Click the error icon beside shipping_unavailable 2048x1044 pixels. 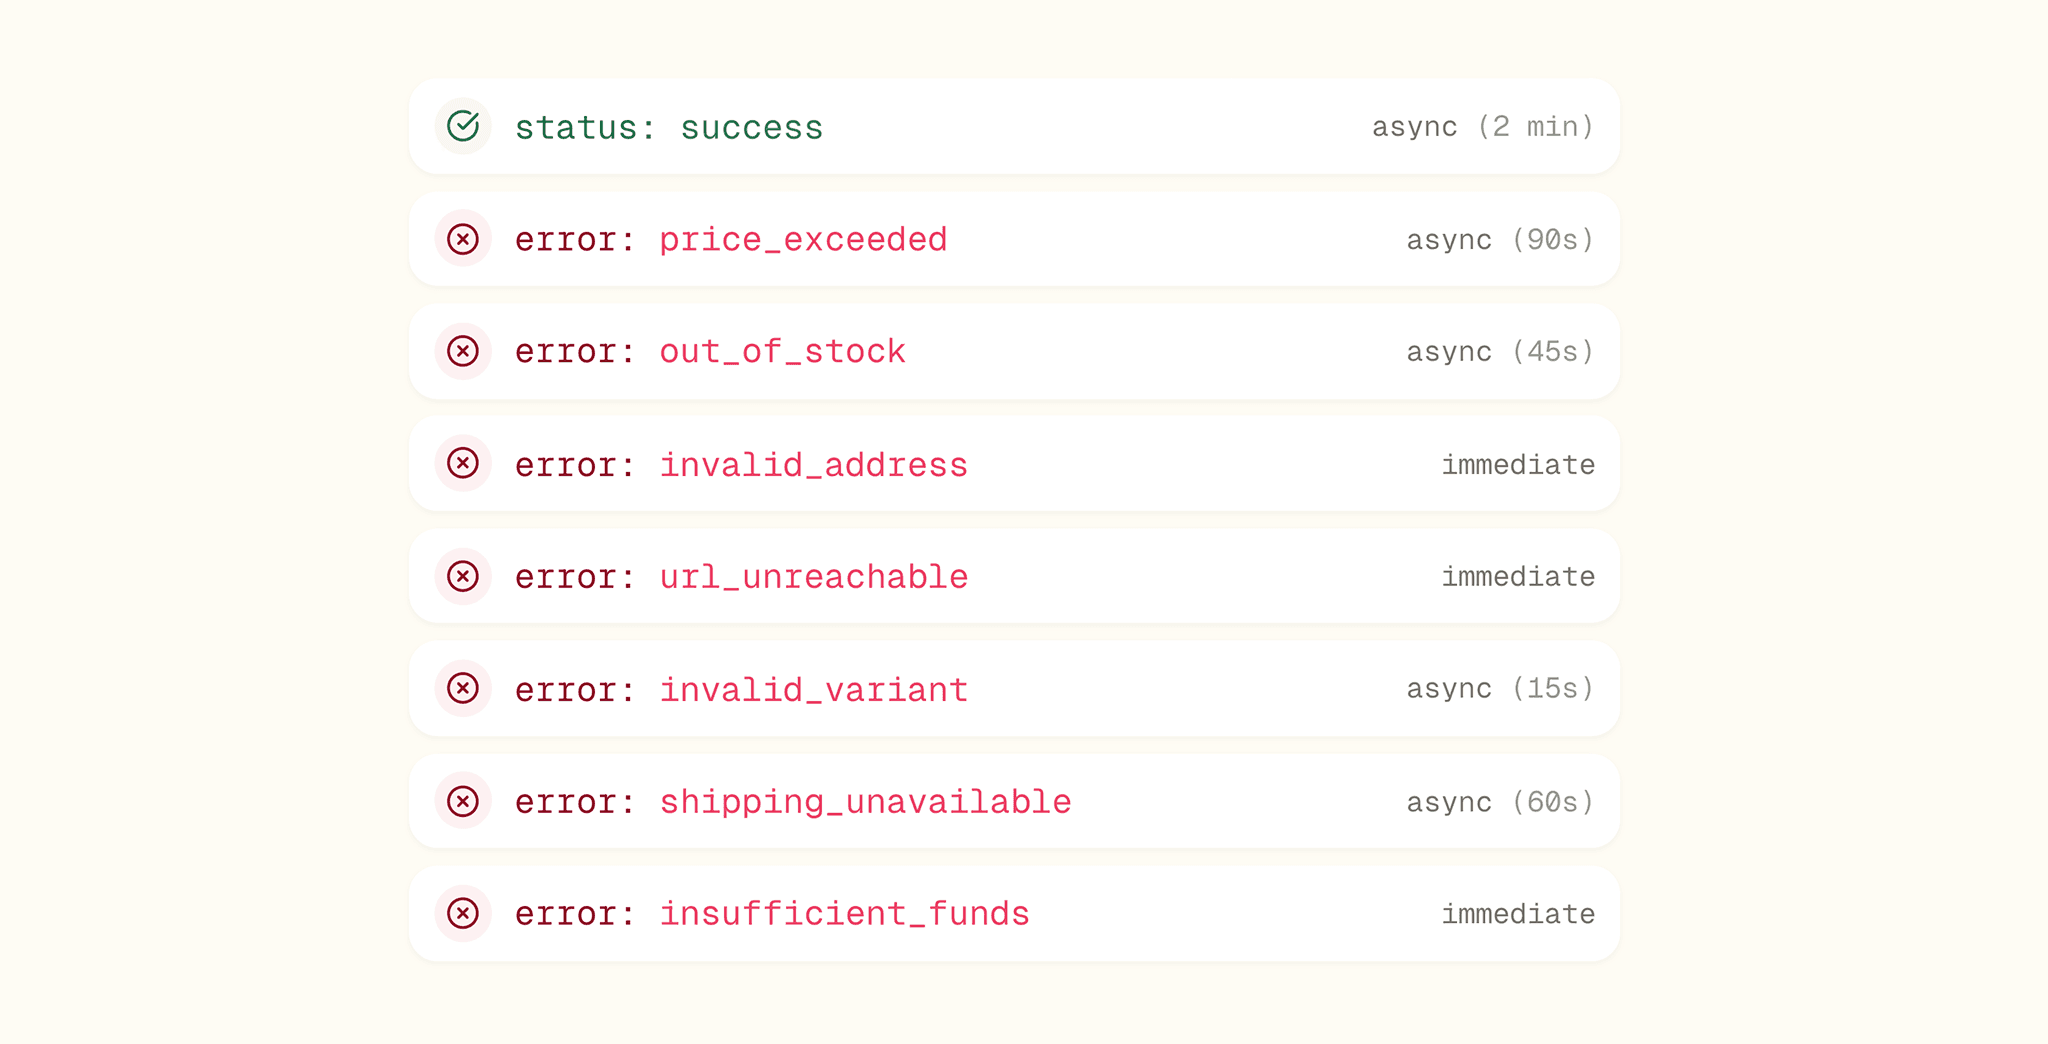[463, 801]
